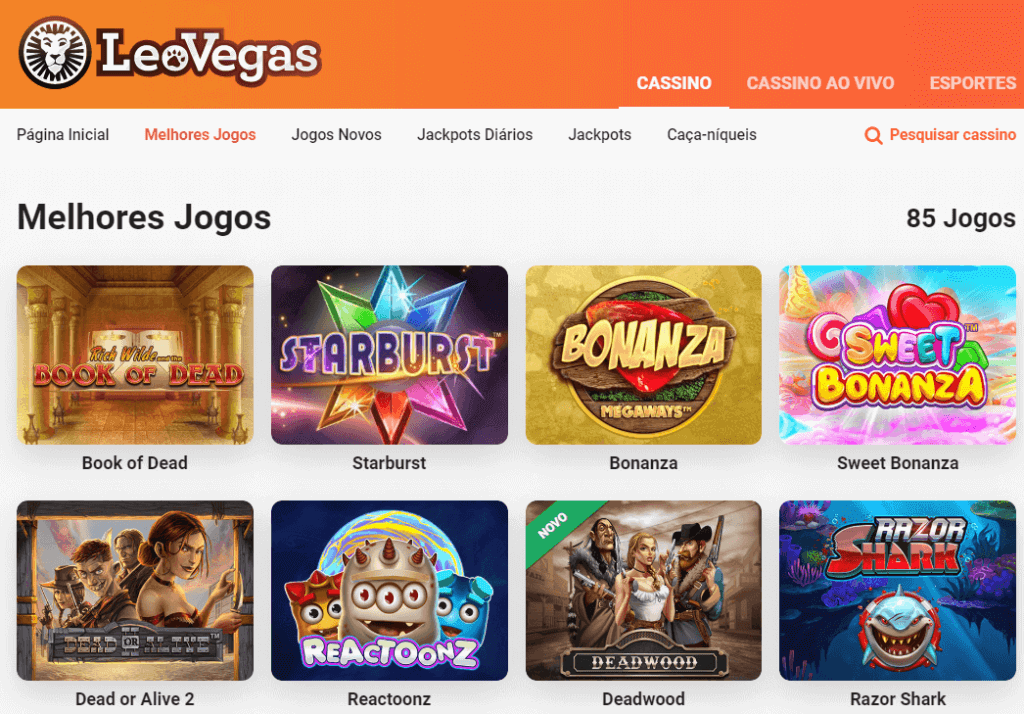The width and height of the screenshot is (1024, 714).
Task: Switch to the Cassino tab
Action: (674, 83)
